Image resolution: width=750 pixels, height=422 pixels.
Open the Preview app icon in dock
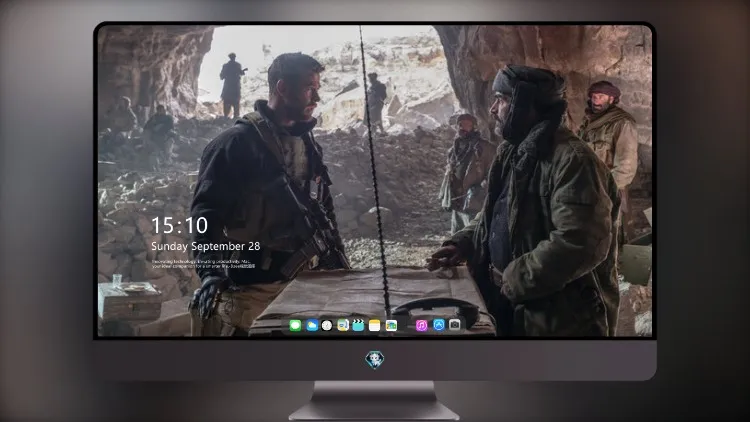pos(343,325)
